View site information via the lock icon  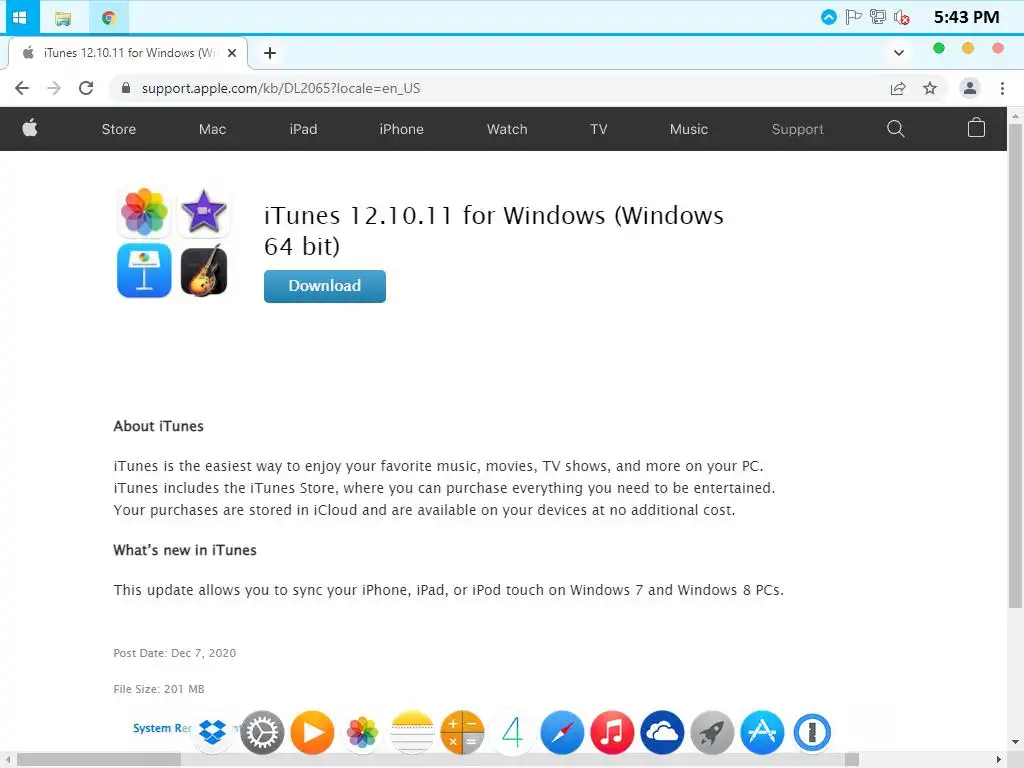(x=126, y=88)
